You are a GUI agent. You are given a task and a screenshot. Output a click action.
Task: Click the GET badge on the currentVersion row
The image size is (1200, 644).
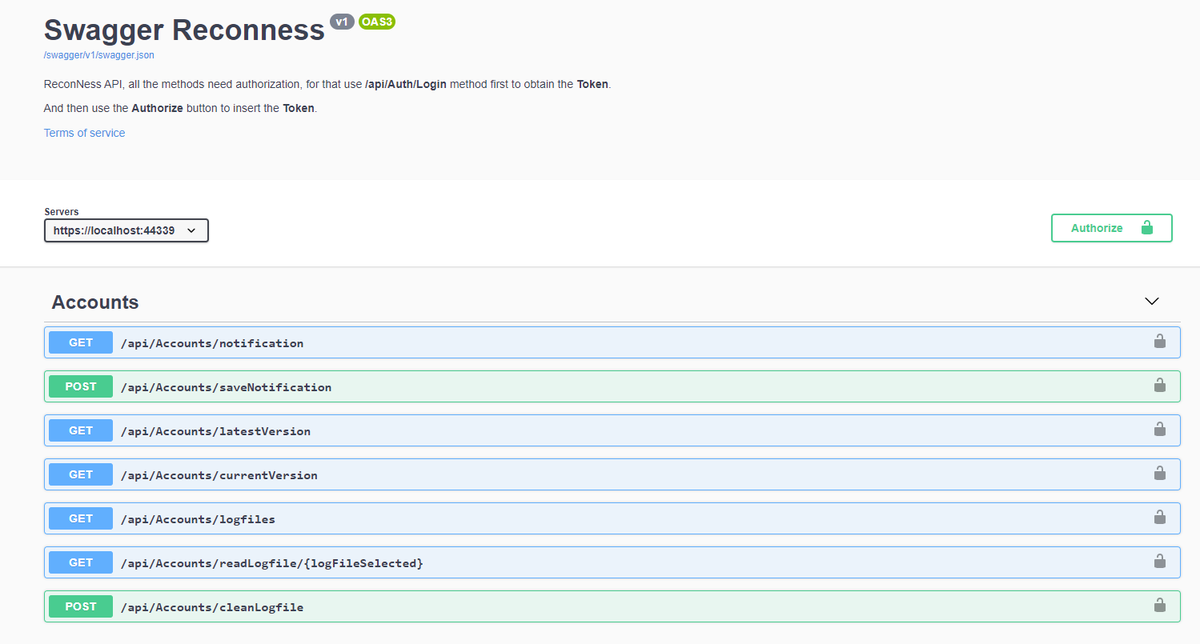81,475
